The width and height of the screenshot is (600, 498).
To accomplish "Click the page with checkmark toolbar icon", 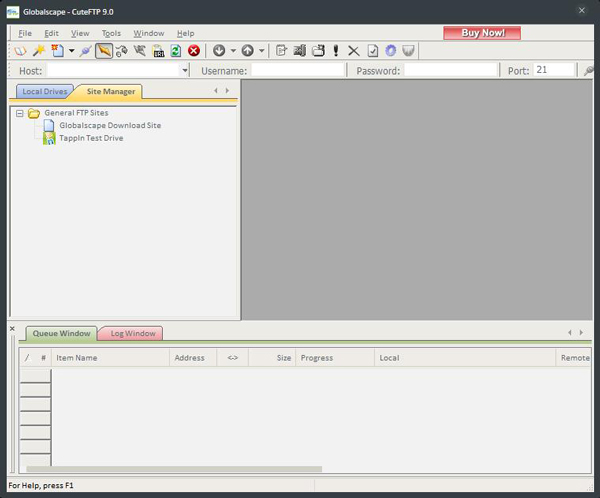I will click(372, 51).
